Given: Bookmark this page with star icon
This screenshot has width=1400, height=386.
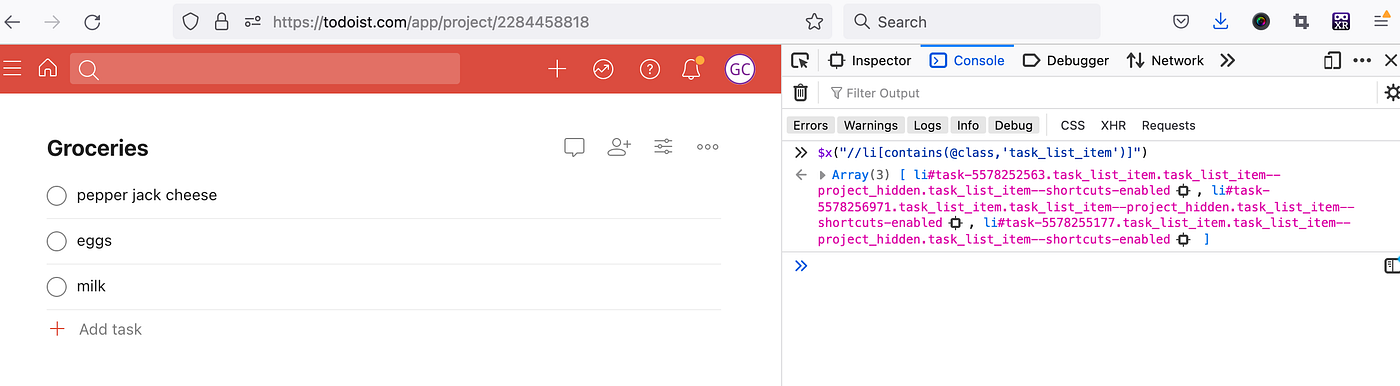Looking at the screenshot, I should coord(815,21).
